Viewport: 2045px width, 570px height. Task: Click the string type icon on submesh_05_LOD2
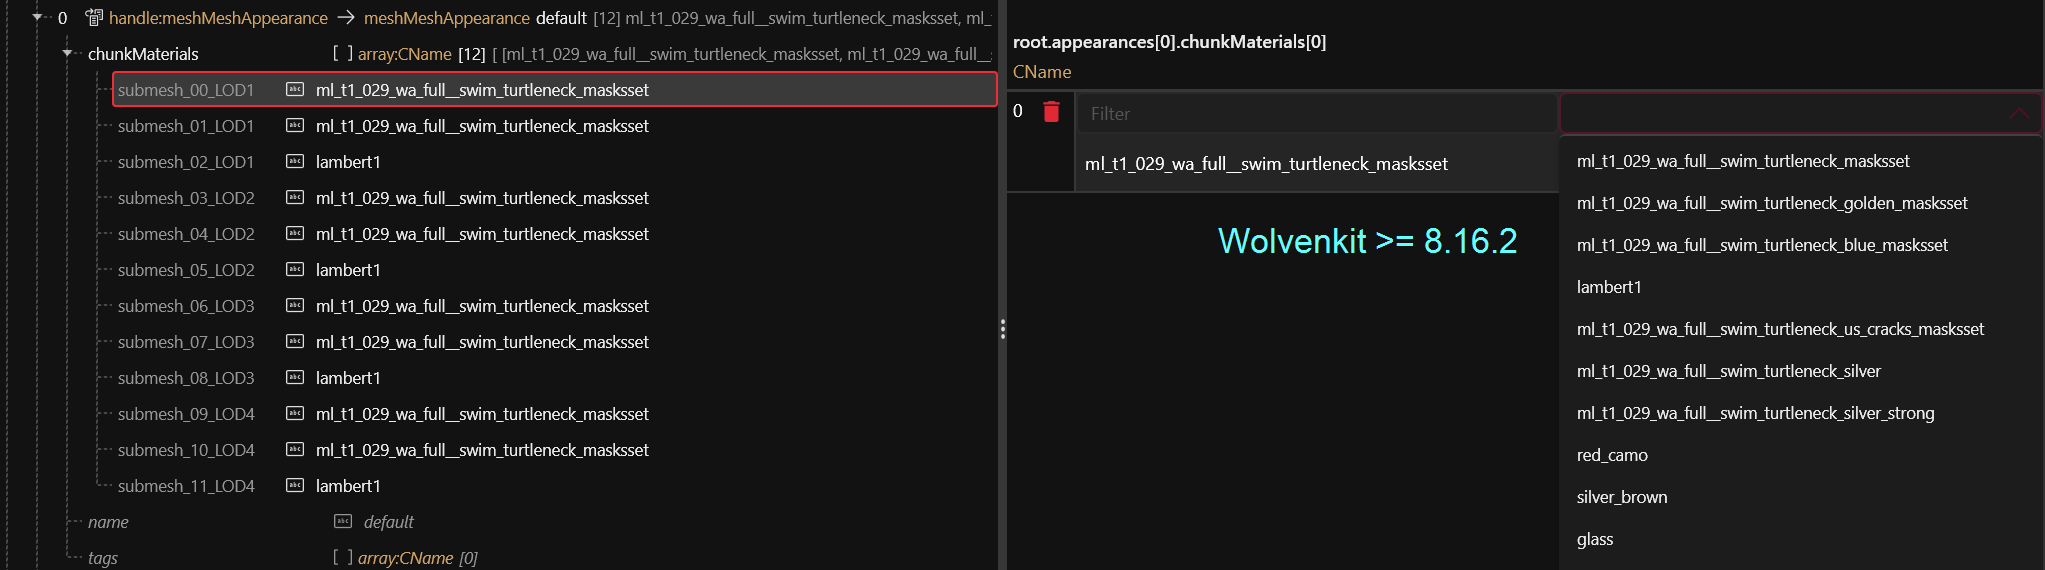tap(295, 269)
